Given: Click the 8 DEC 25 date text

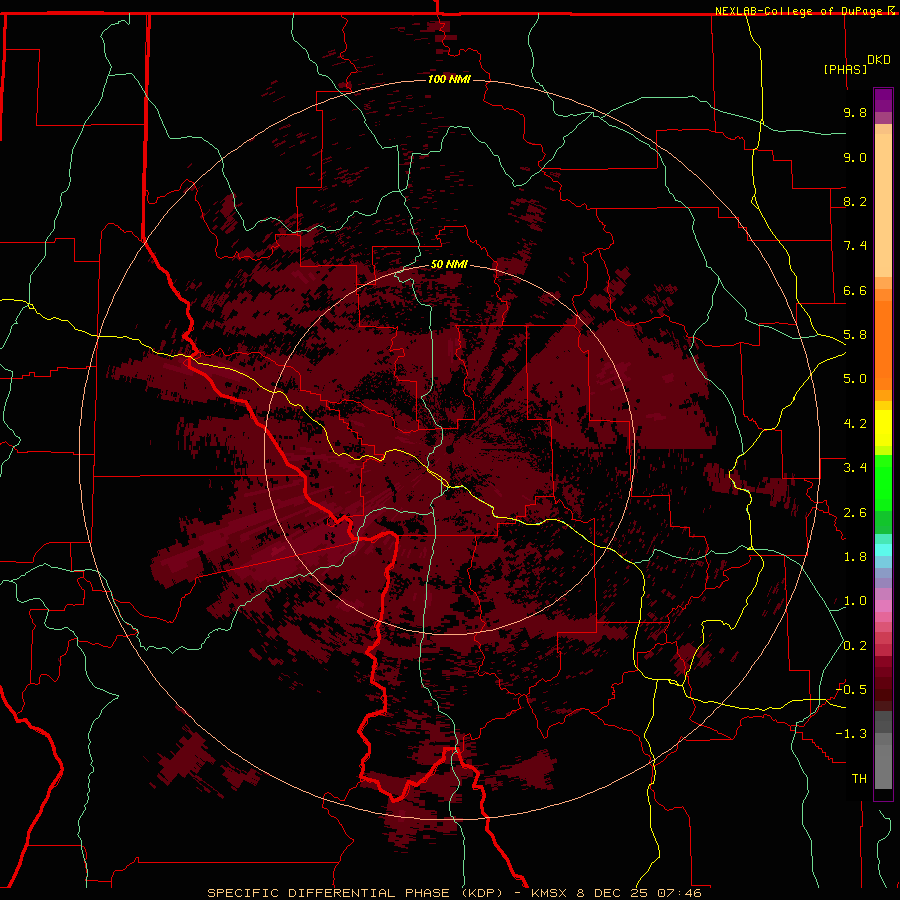Looking at the screenshot, I should point(613,893).
